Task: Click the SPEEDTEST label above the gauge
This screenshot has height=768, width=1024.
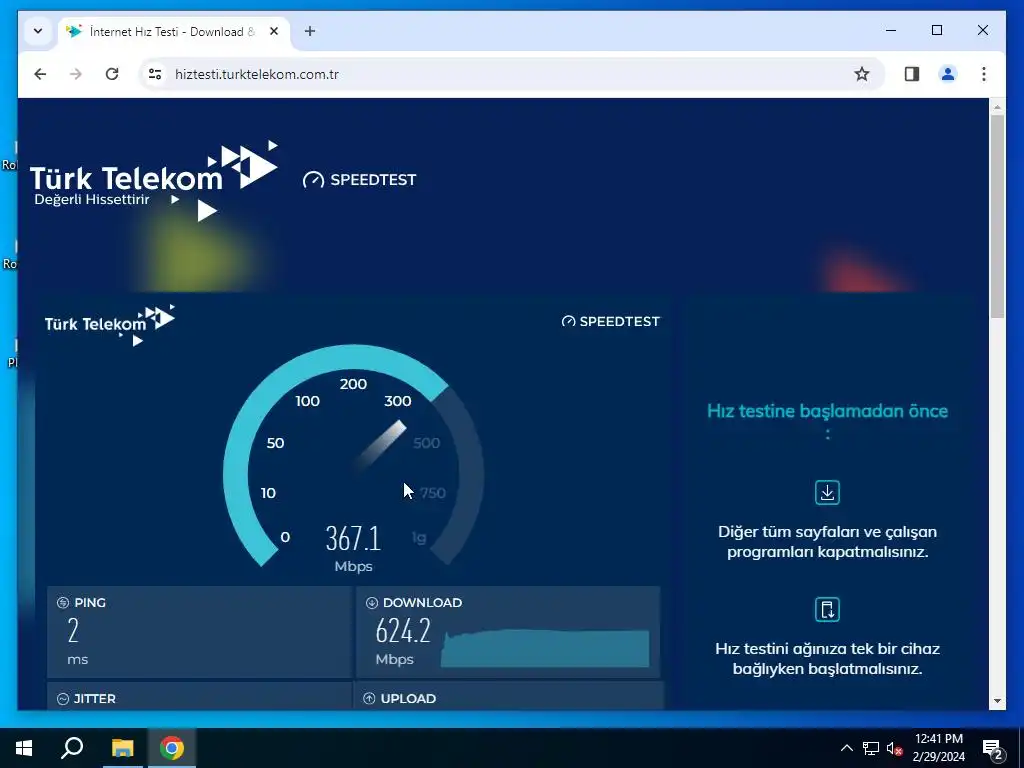Action: pos(611,321)
